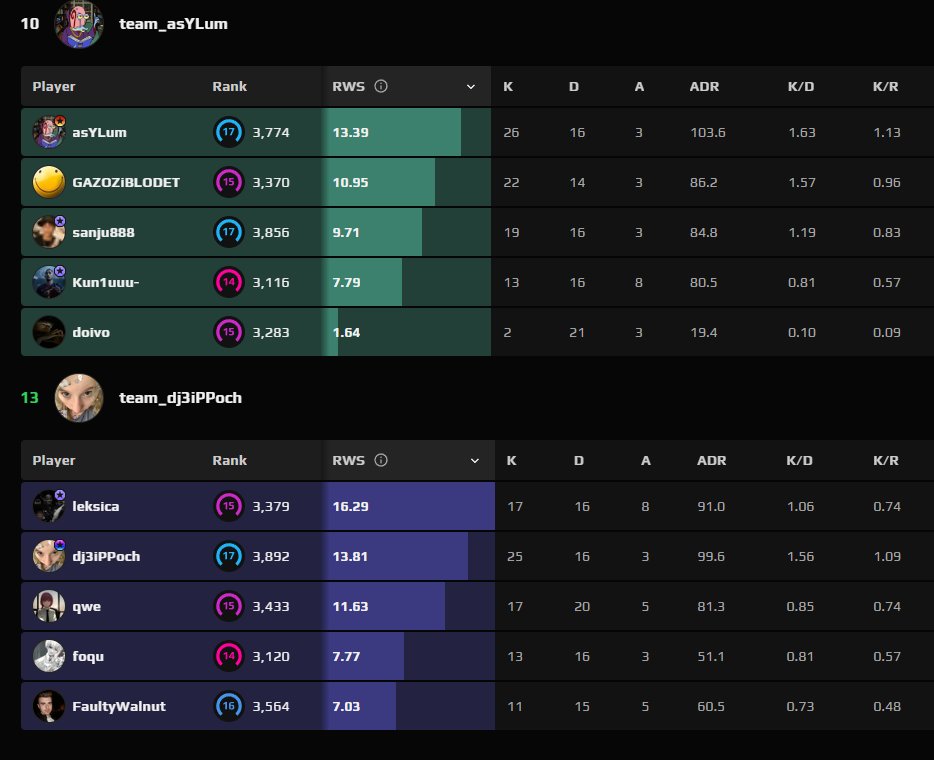Viewport: 934px width, 760px height.
Task: Click qwe name
Action: (86, 607)
